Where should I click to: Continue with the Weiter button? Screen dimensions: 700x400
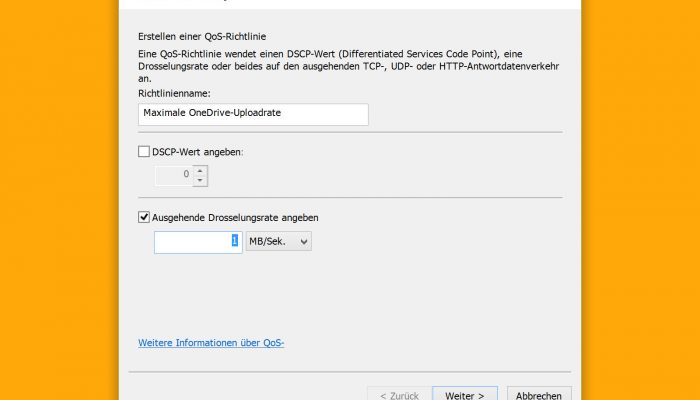tap(465, 394)
